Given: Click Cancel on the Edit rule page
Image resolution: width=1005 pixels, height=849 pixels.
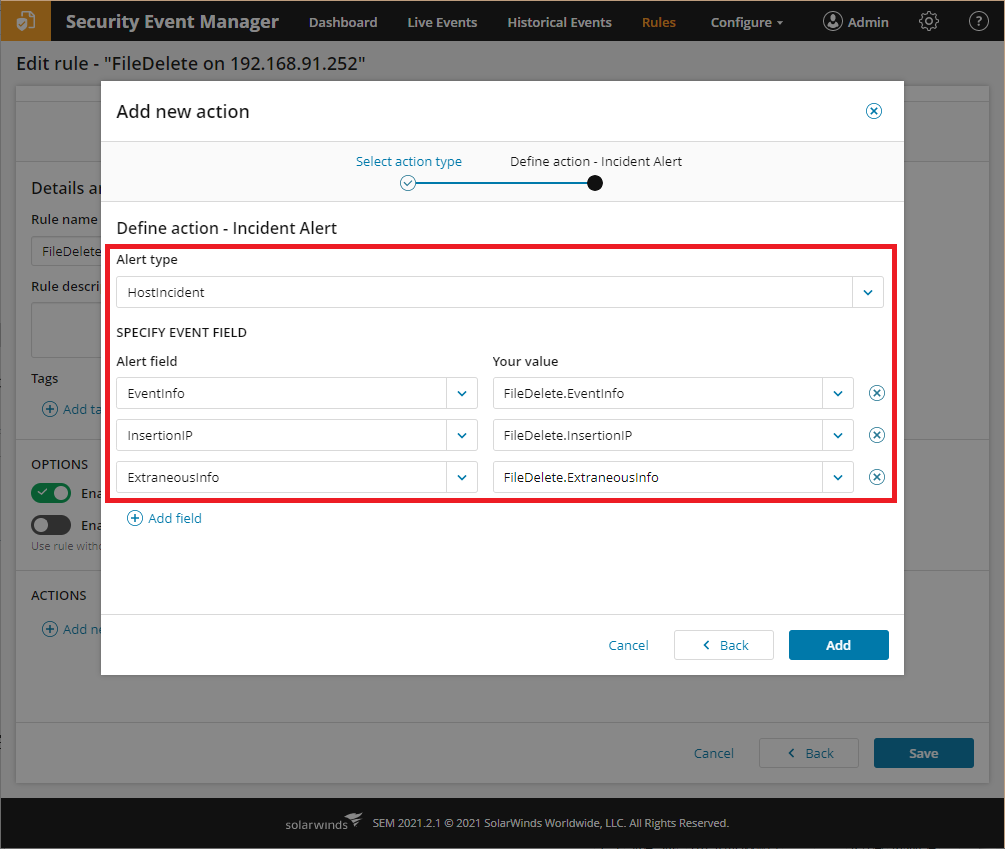Looking at the screenshot, I should click(713, 754).
